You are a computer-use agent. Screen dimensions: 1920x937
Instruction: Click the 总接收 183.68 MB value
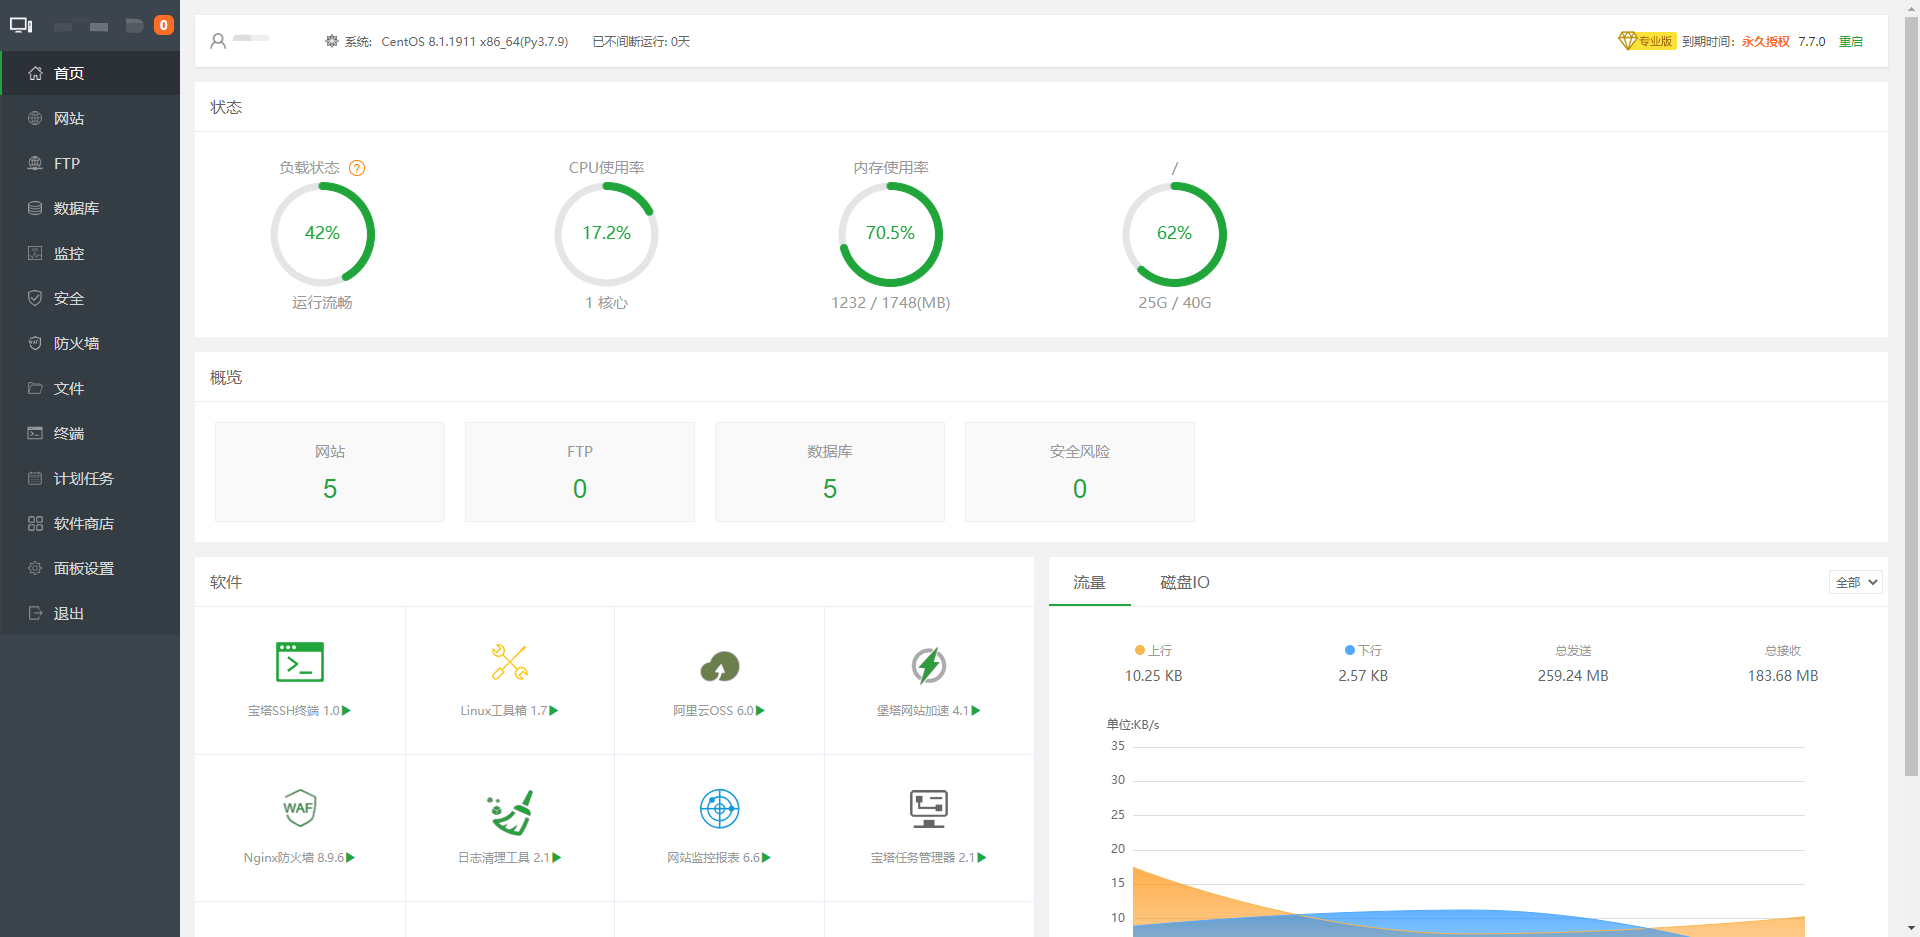1783,676
